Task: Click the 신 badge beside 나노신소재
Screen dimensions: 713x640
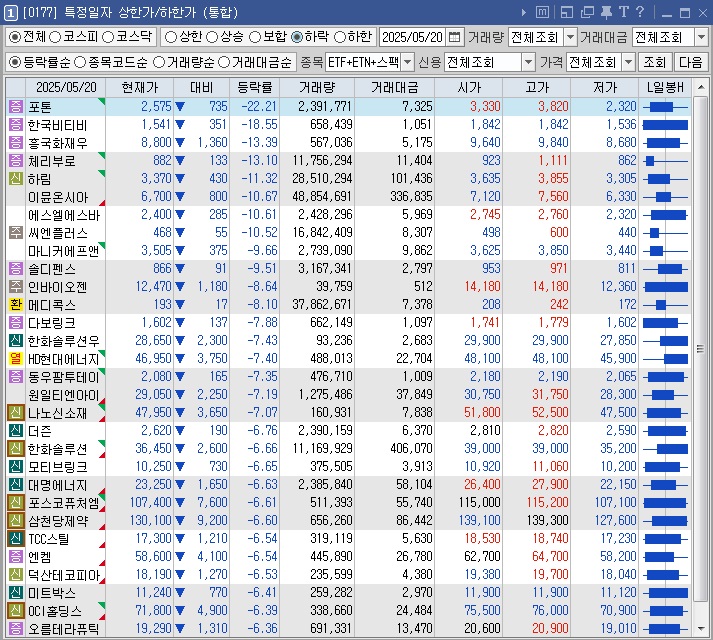Action: coord(15,413)
